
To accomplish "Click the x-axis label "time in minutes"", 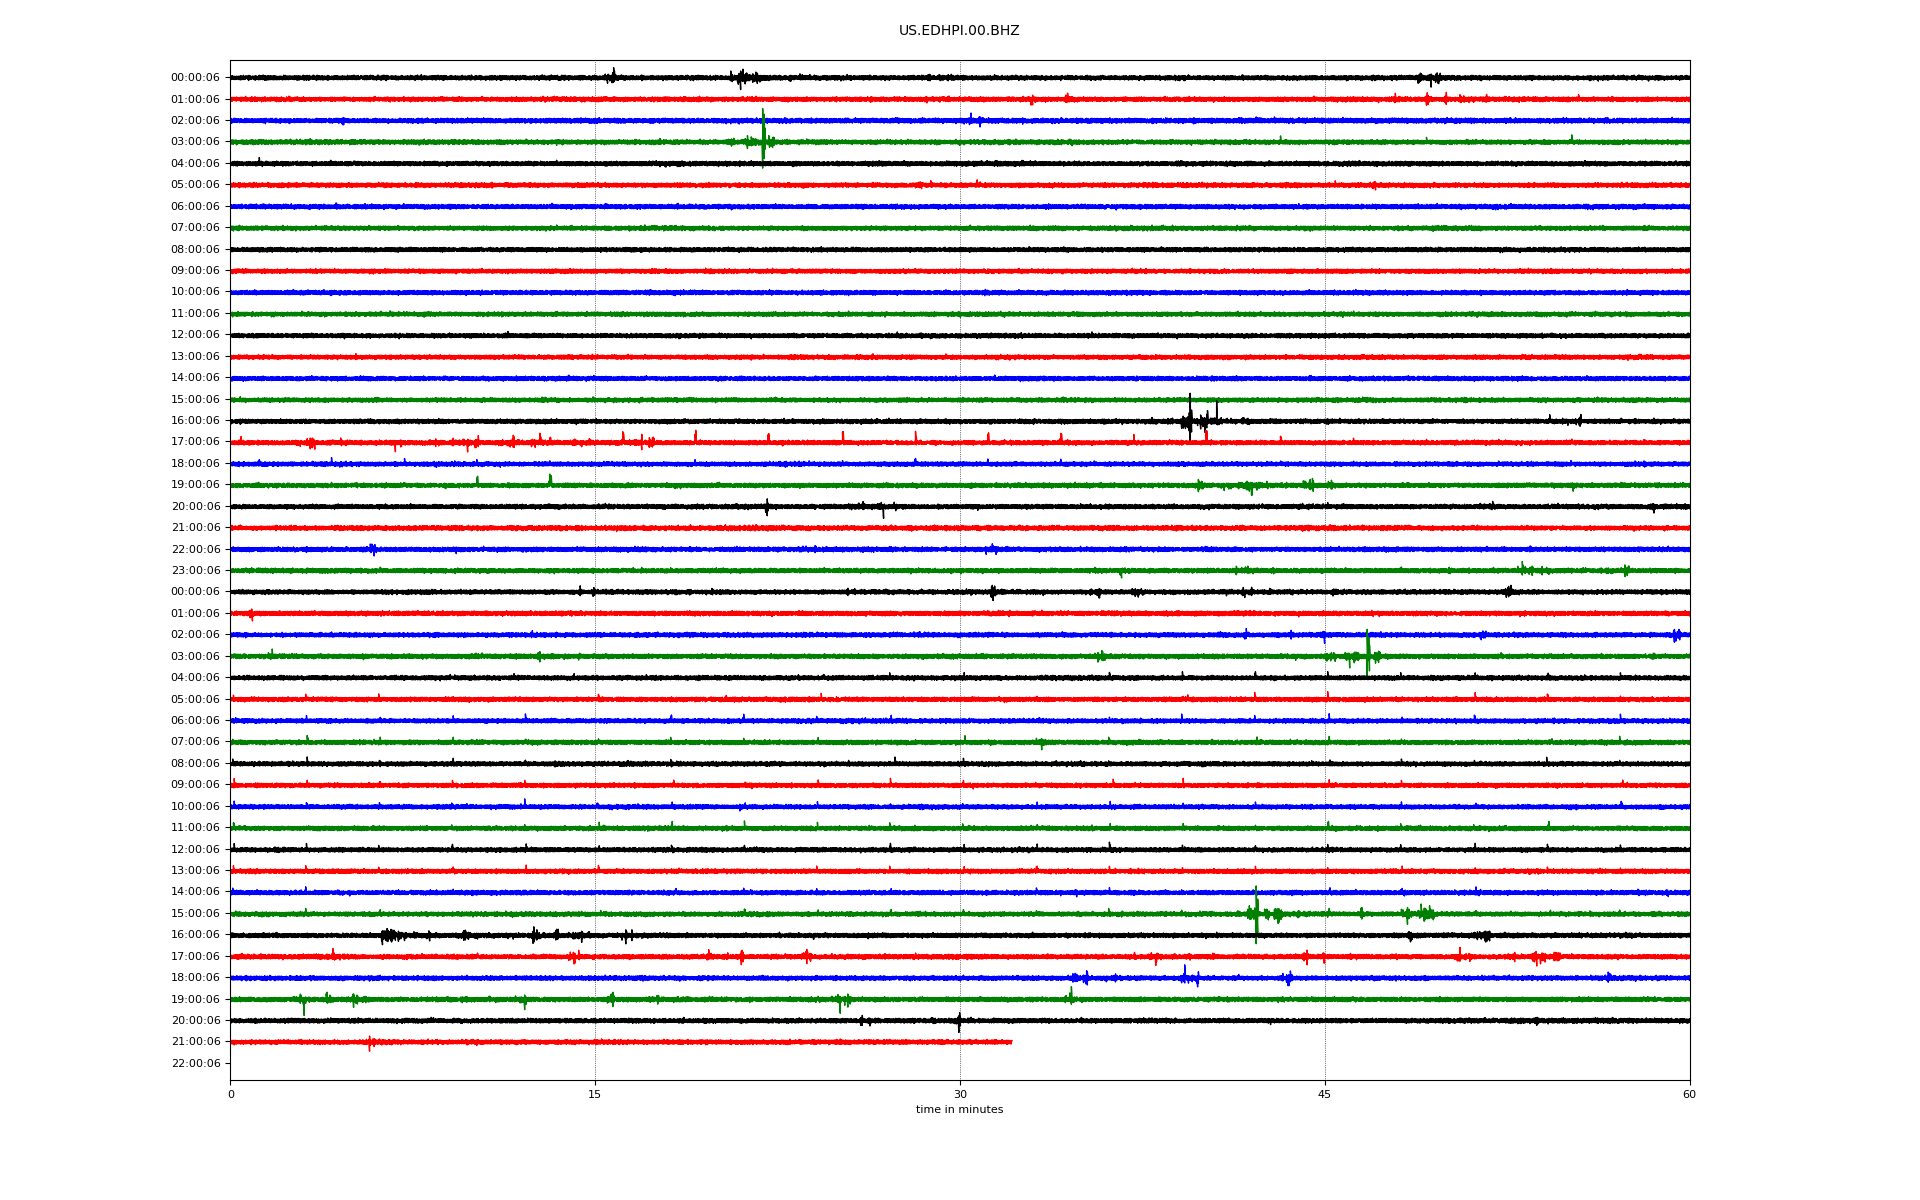I will [959, 1110].
